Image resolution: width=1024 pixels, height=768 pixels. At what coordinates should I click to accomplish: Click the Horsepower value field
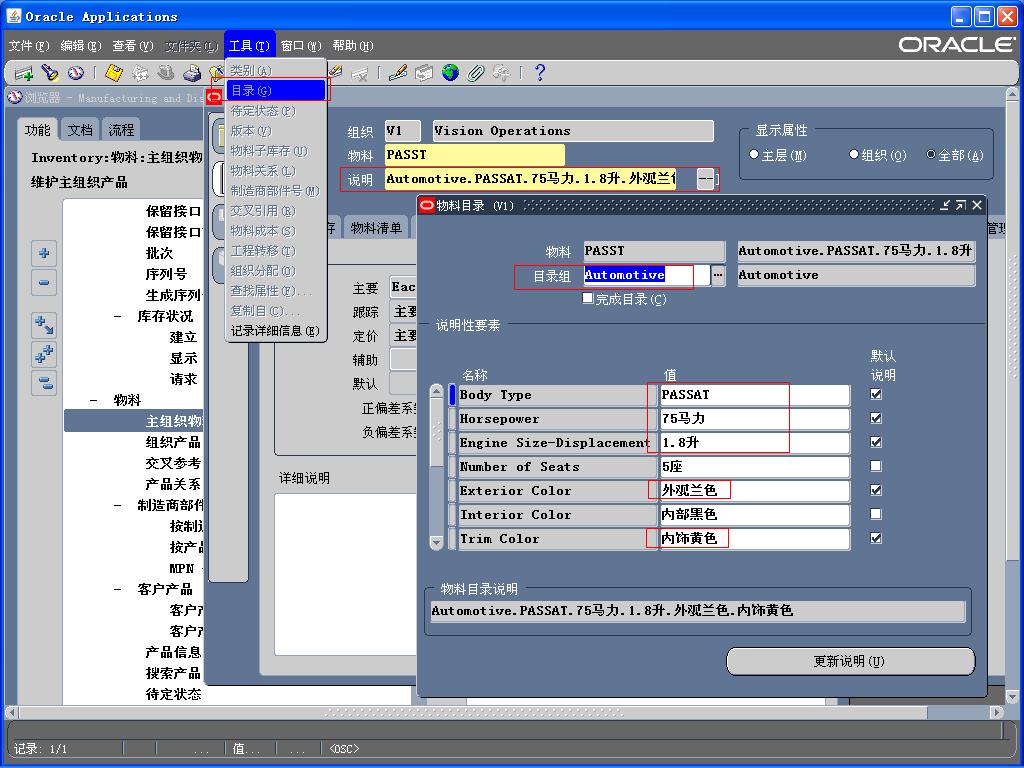[754, 419]
